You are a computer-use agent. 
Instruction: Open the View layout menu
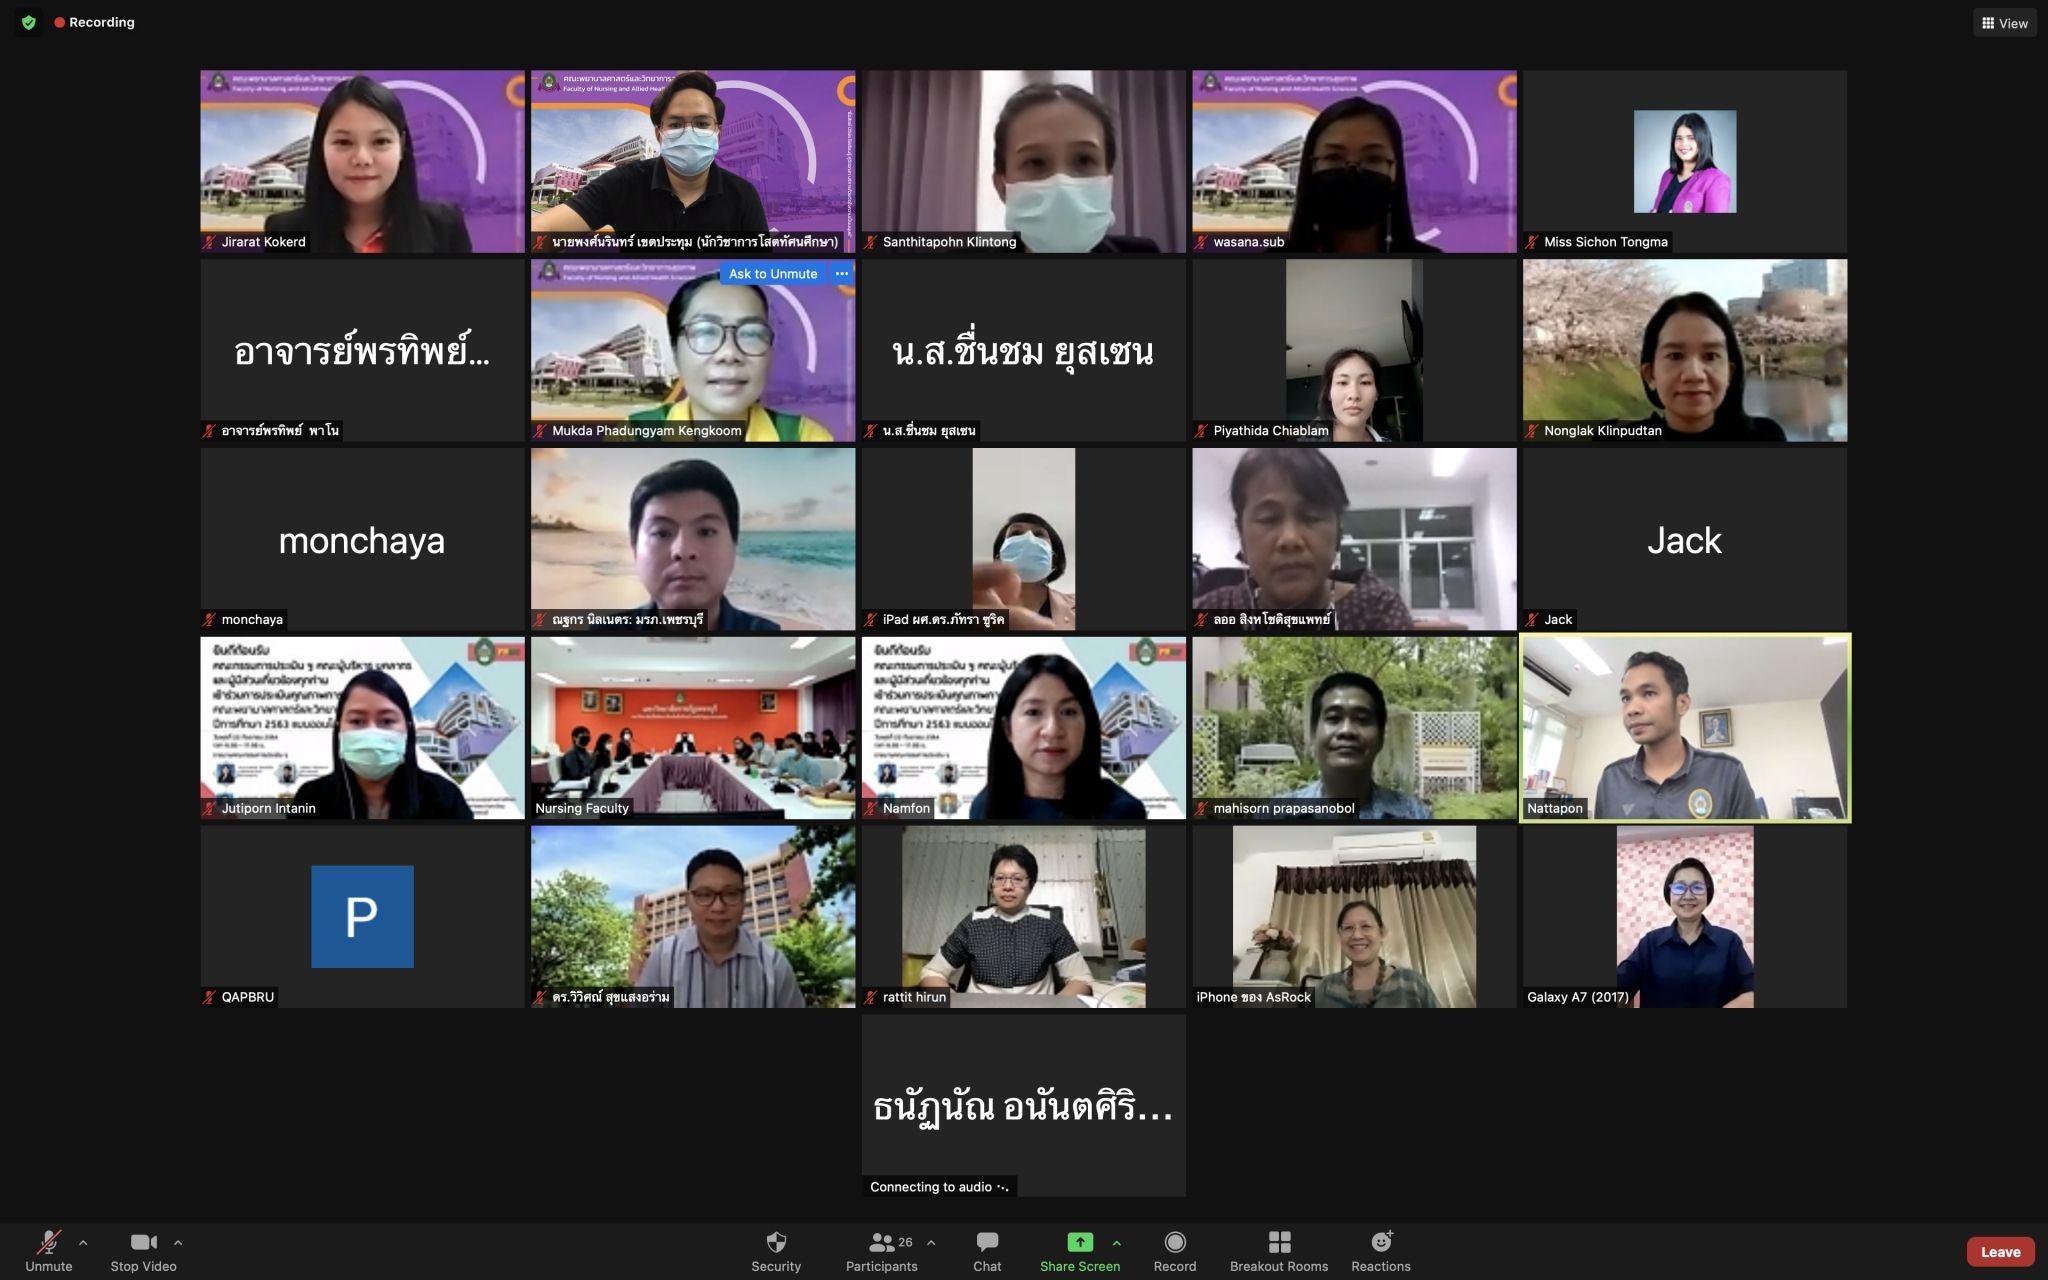[2004, 23]
